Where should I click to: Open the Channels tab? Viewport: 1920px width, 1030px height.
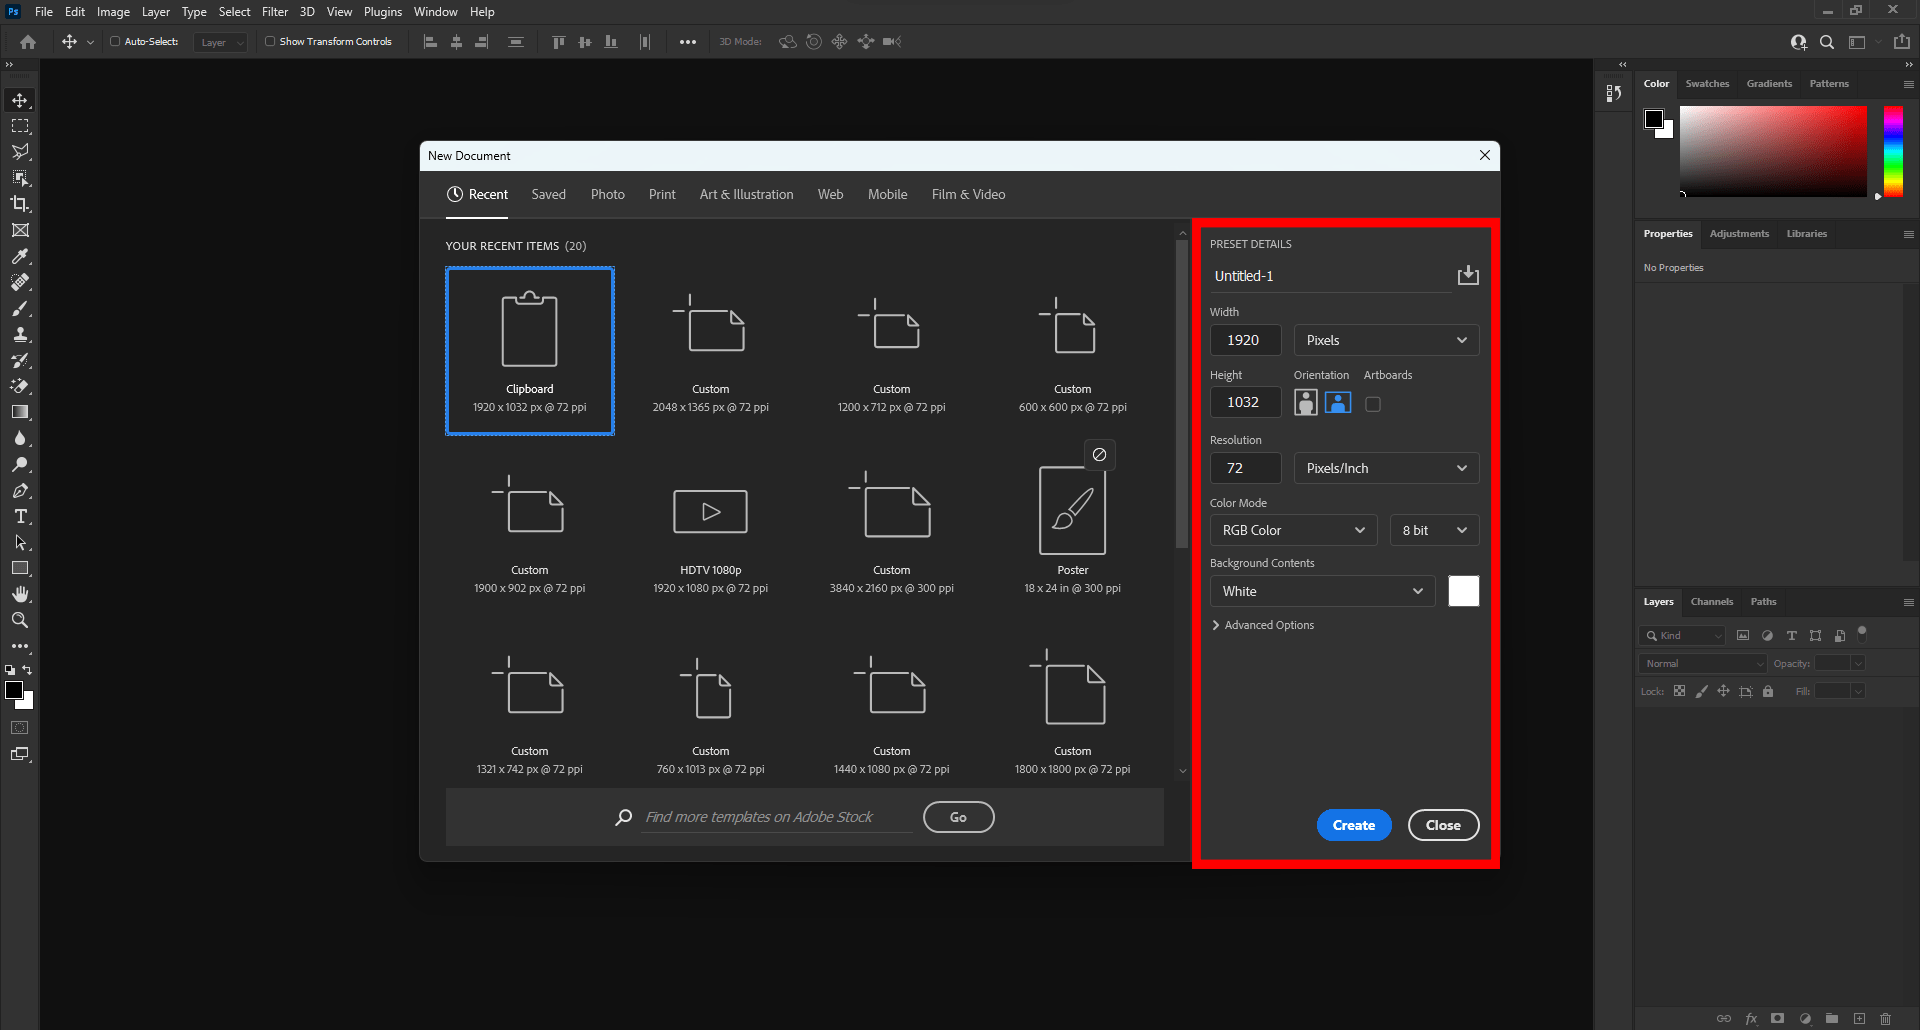pos(1711,602)
